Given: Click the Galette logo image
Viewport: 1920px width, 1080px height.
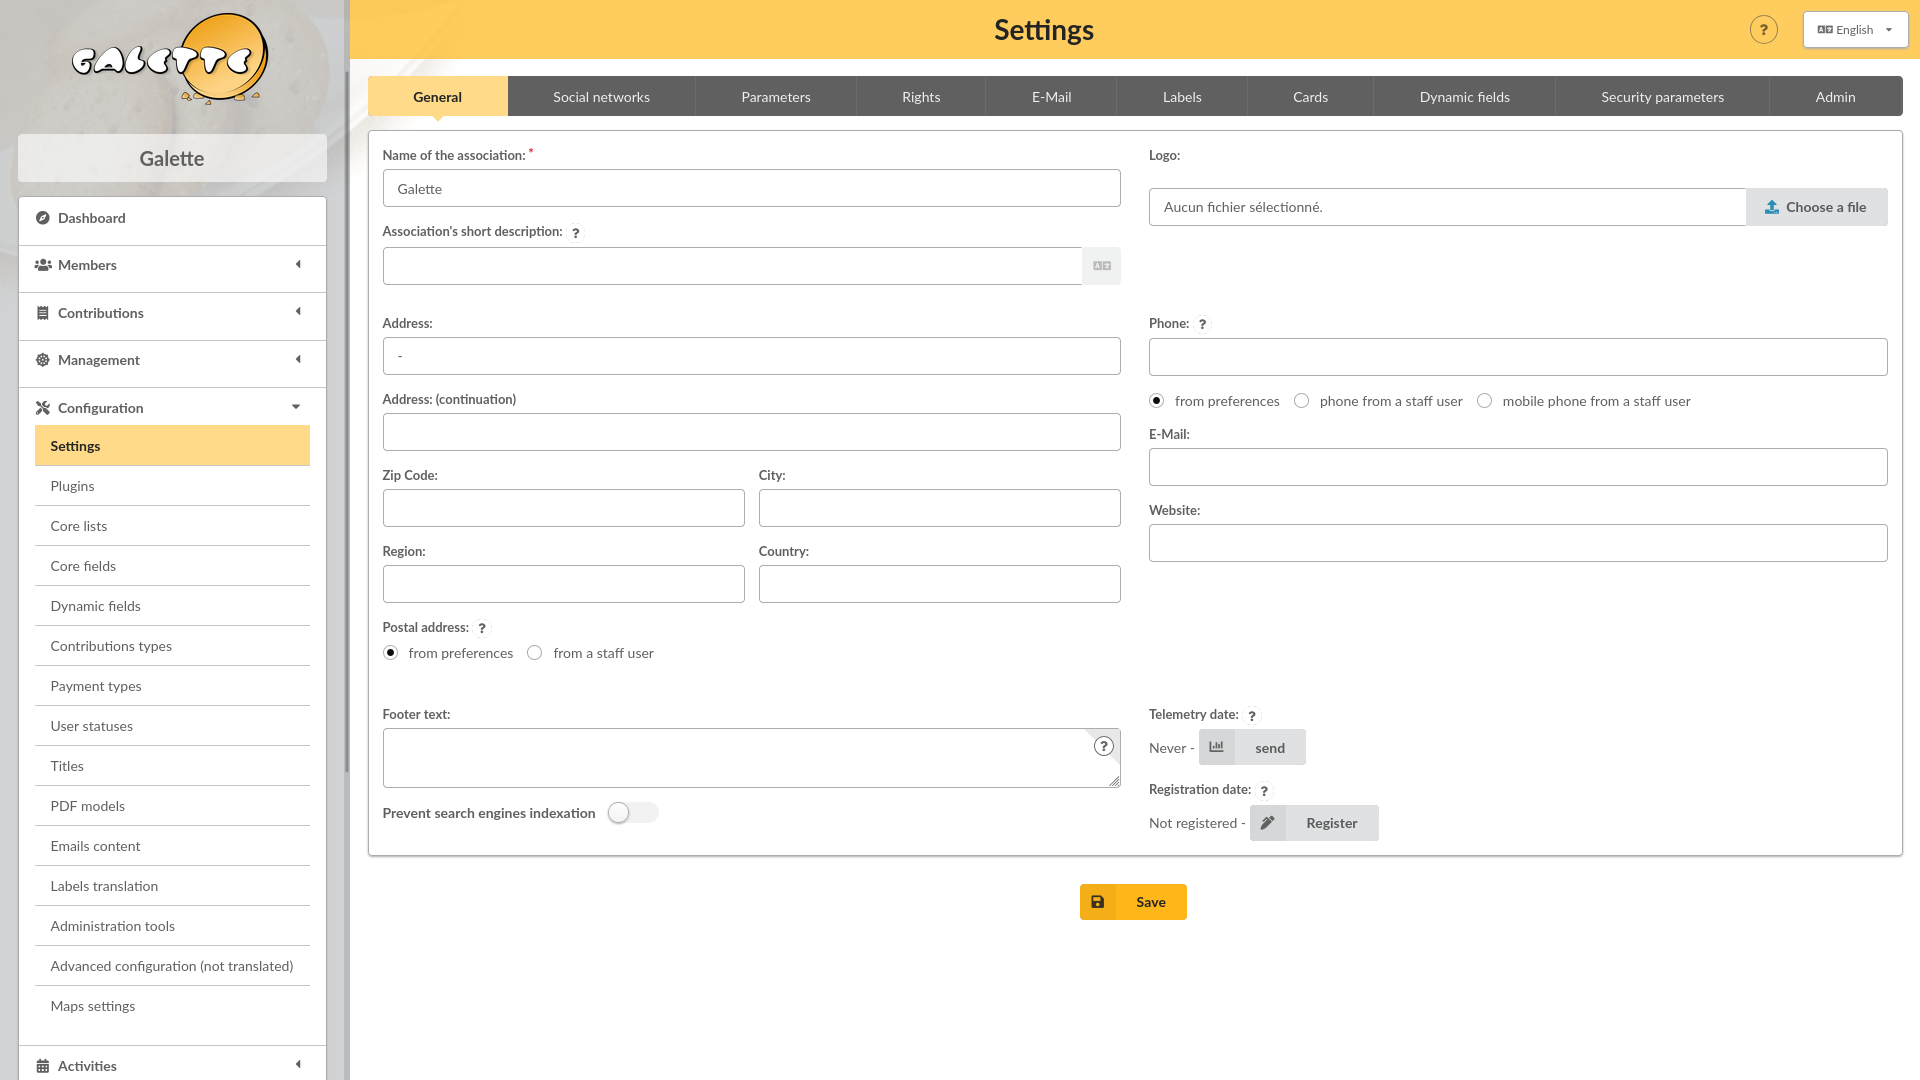Looking at the screenshot, I should tap(171, 59).
